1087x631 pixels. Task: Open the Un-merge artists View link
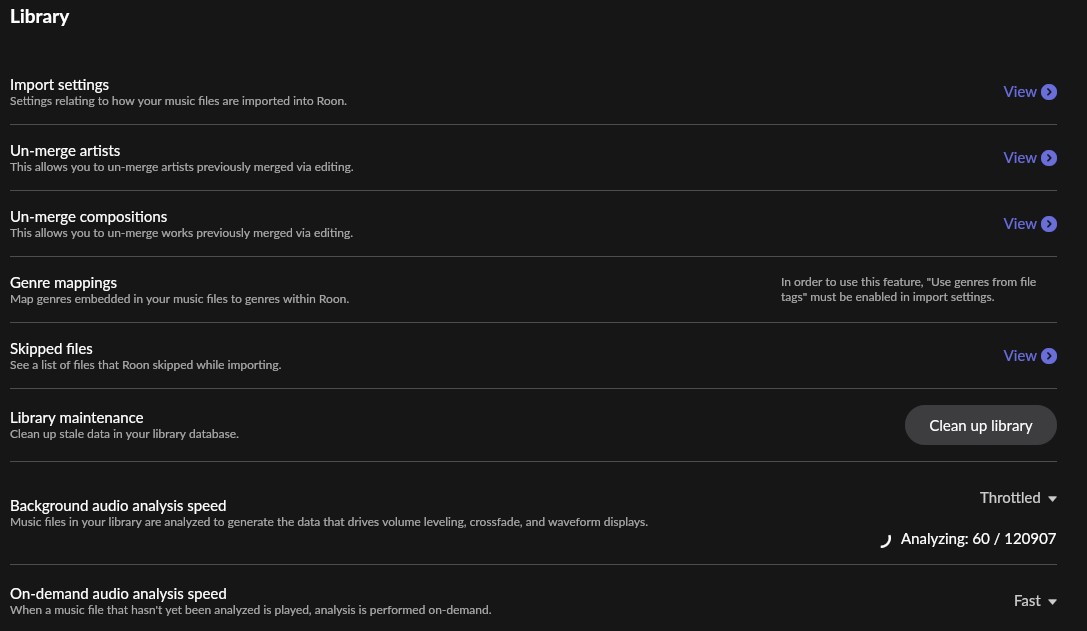click(1020, 158)
